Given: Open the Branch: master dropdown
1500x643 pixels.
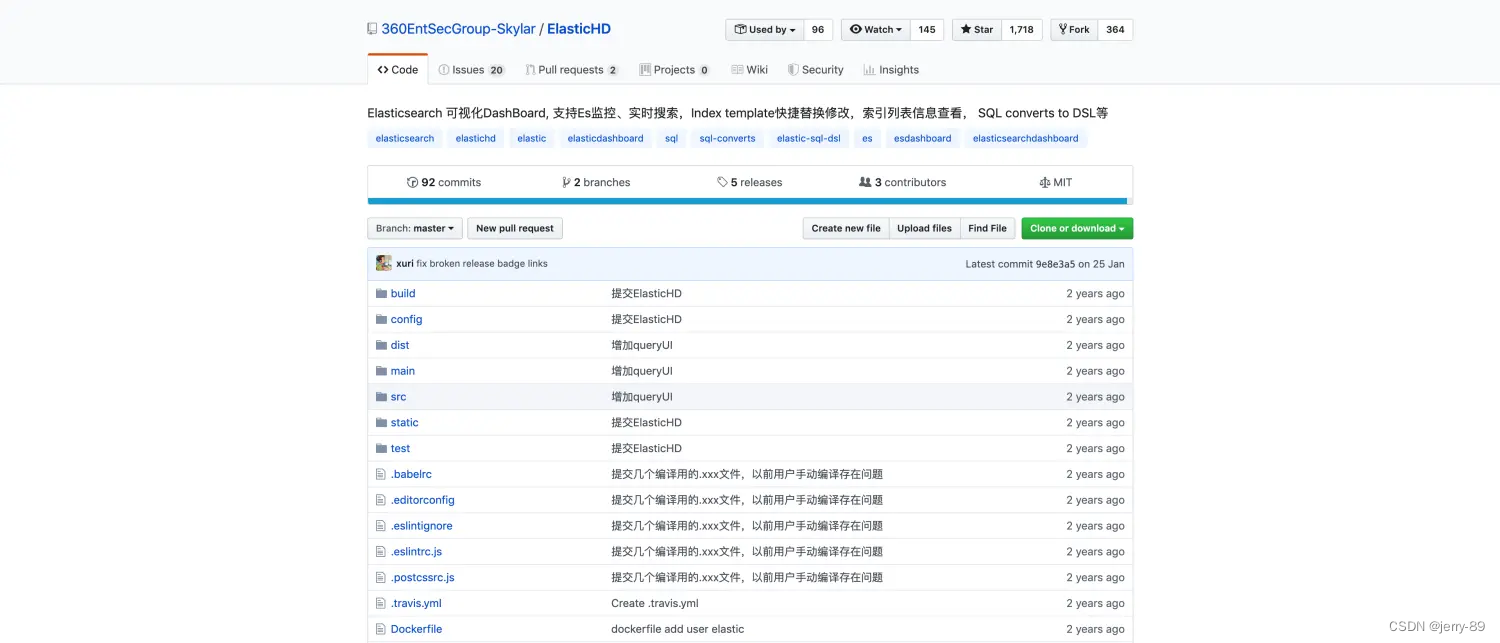Looking at the screenshot, I should (414, 228).
